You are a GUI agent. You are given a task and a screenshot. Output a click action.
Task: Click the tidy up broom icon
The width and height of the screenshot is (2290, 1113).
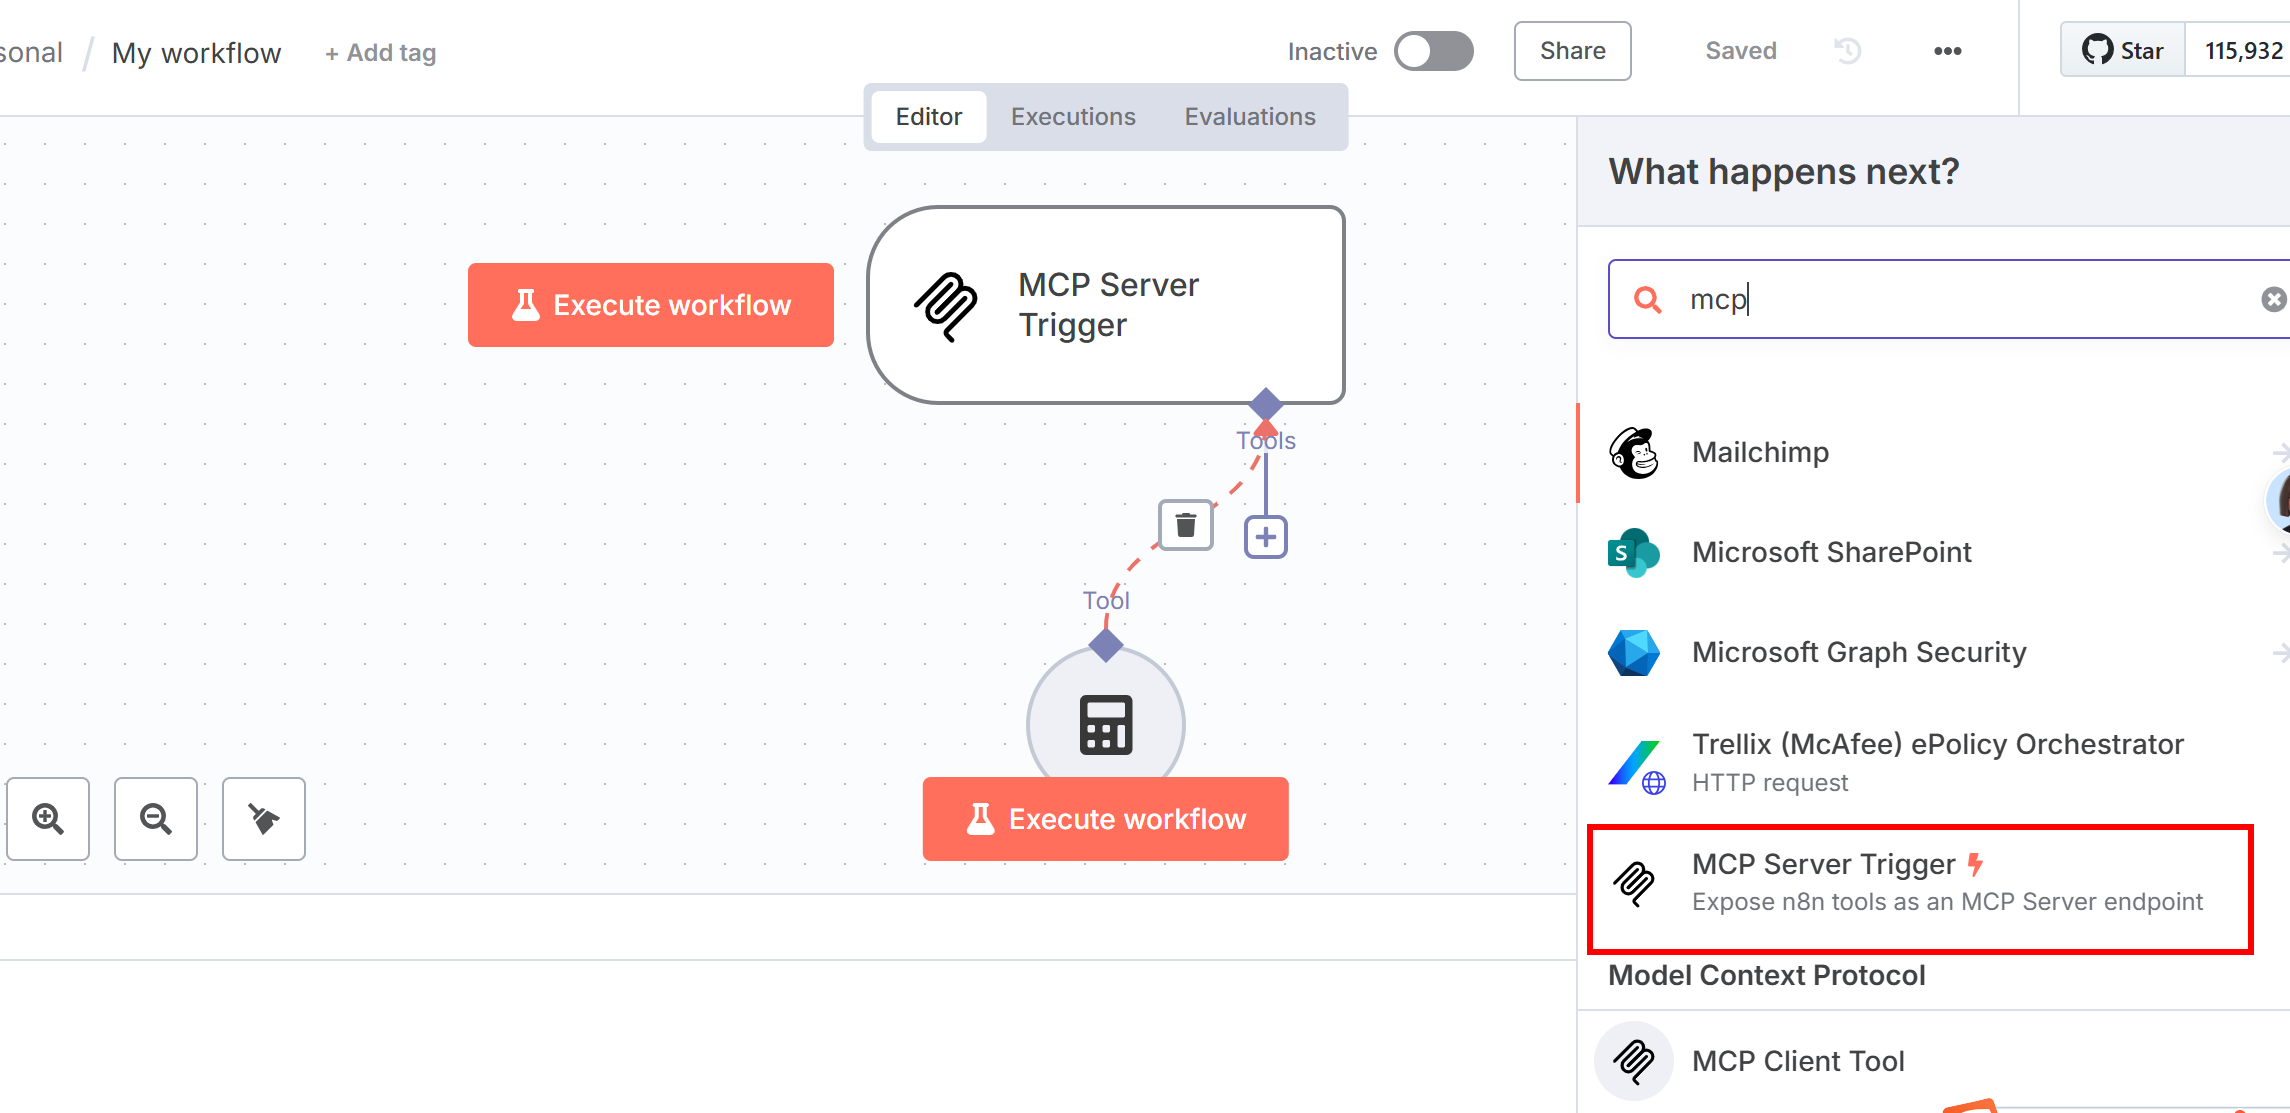click(x=264, y=819)
